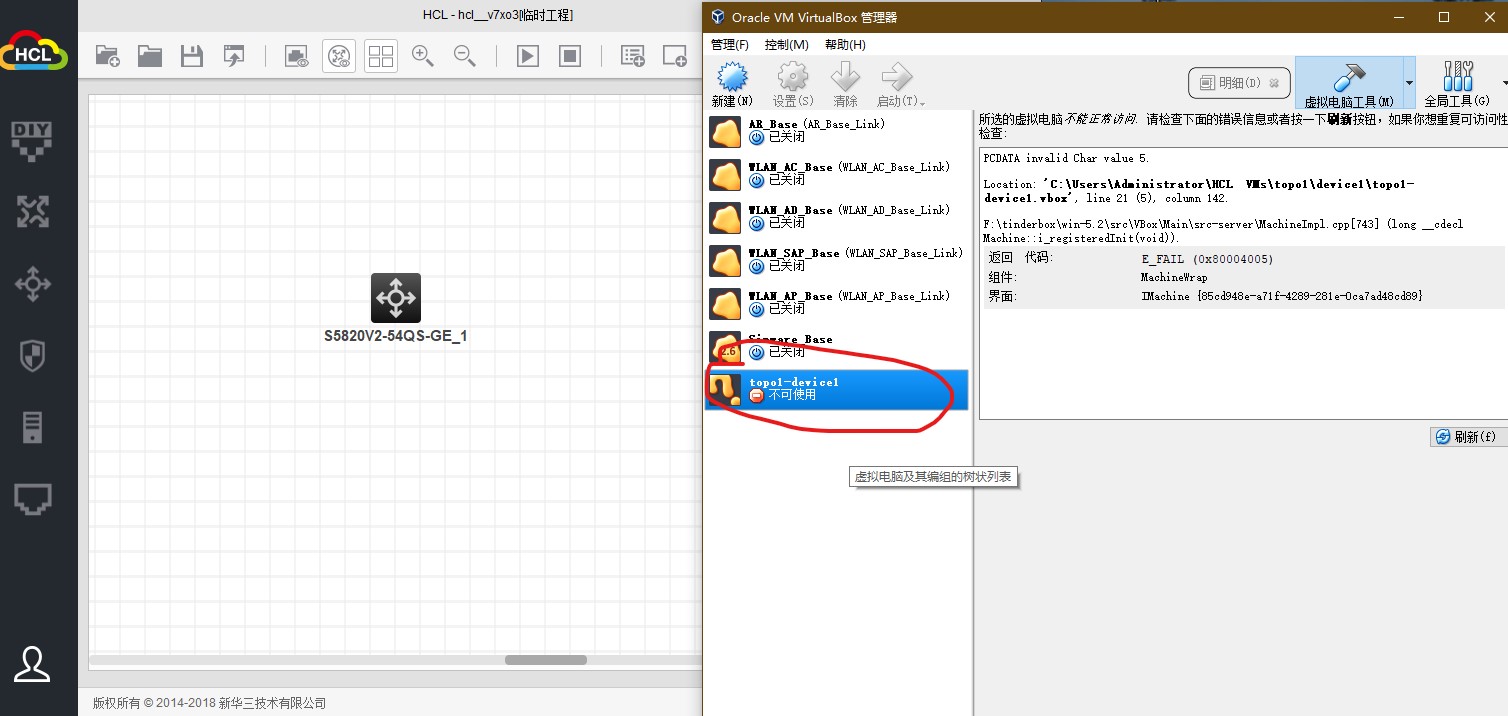Select the topo1-device1 inaccessible VM
This screenshot has height=716, width=1508.
pyautogui.click(x=837, y=389)
